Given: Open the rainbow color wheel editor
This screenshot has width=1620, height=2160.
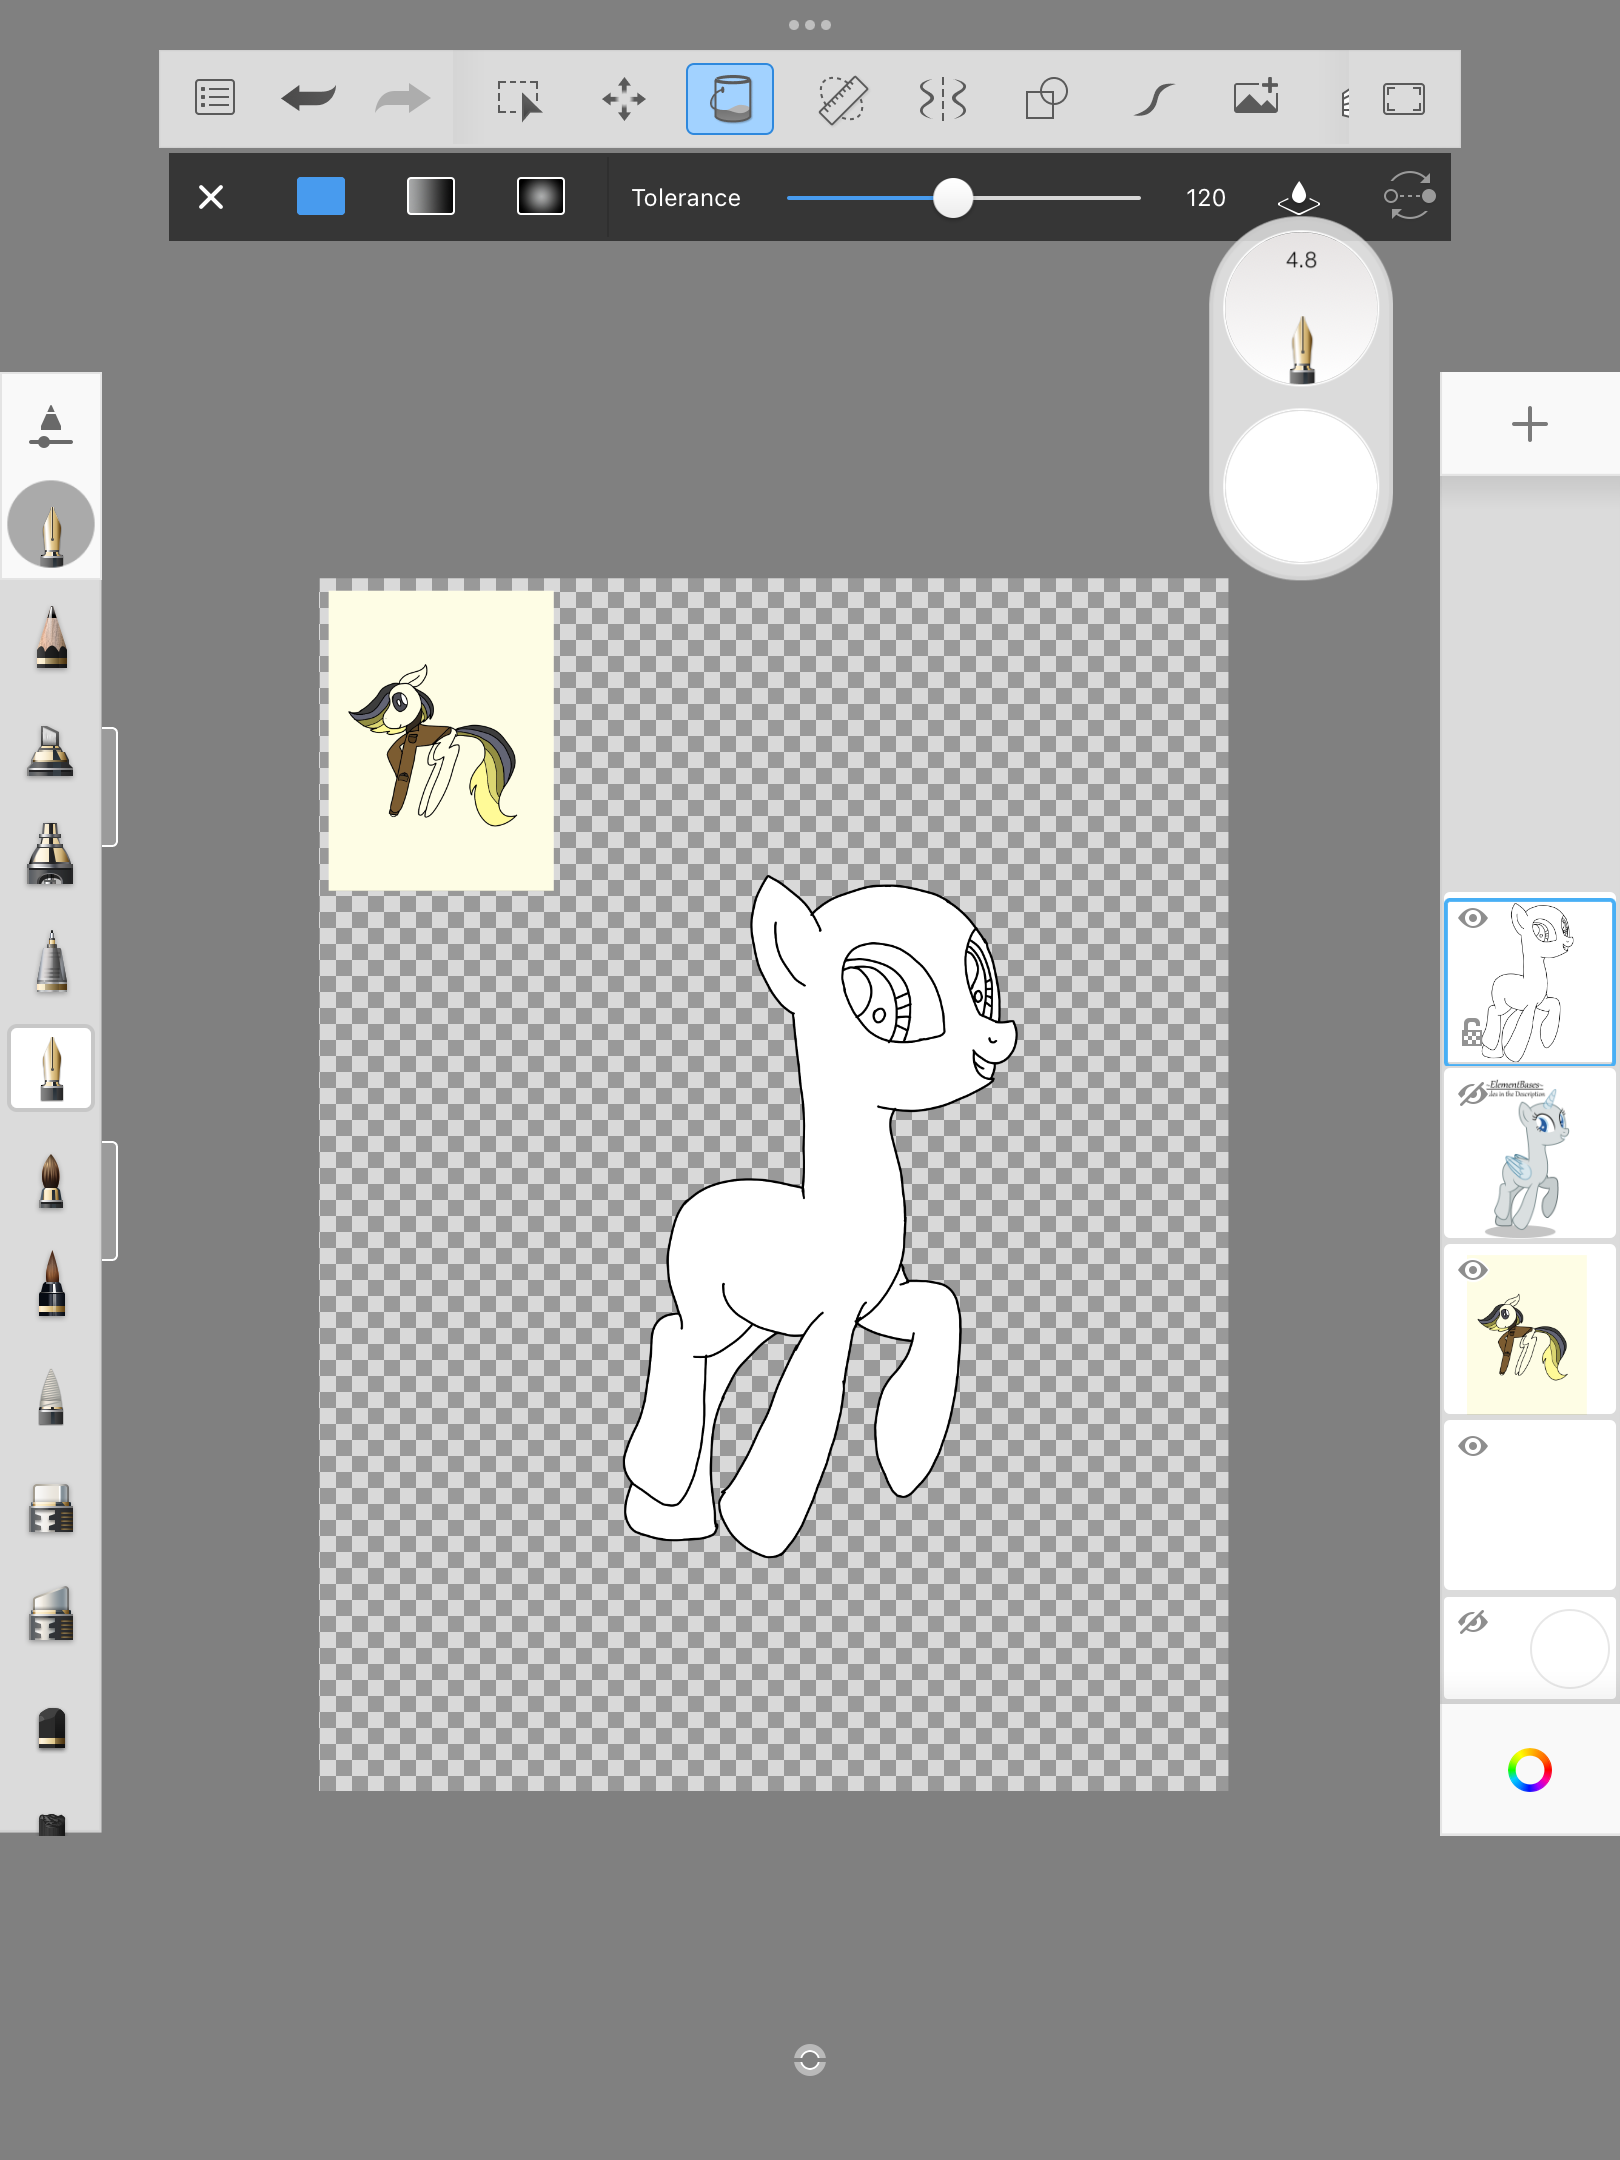Looking at the screenshot, I should click(1530, 1770).
